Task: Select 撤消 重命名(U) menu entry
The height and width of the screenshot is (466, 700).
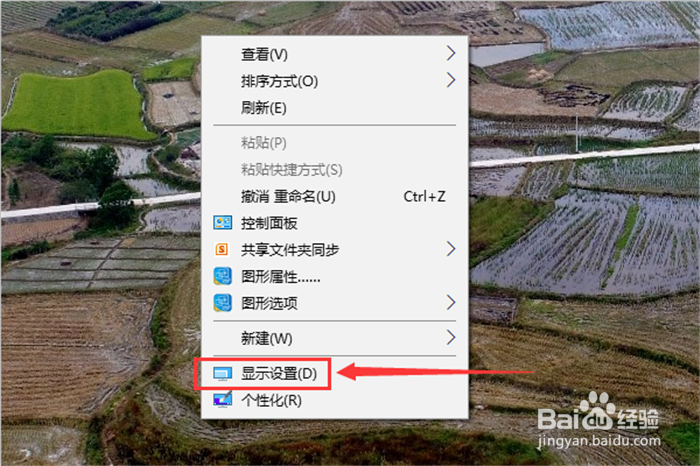Action: pyautogui.click(x=334, y=196)
